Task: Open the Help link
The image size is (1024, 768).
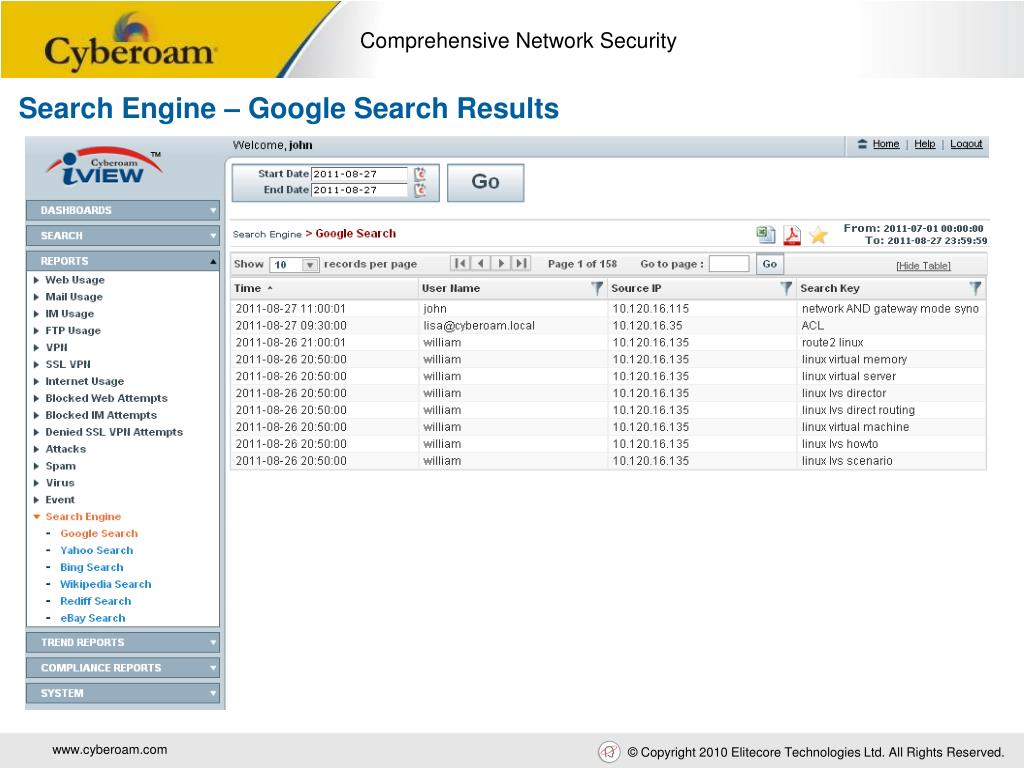Action: 924,144
